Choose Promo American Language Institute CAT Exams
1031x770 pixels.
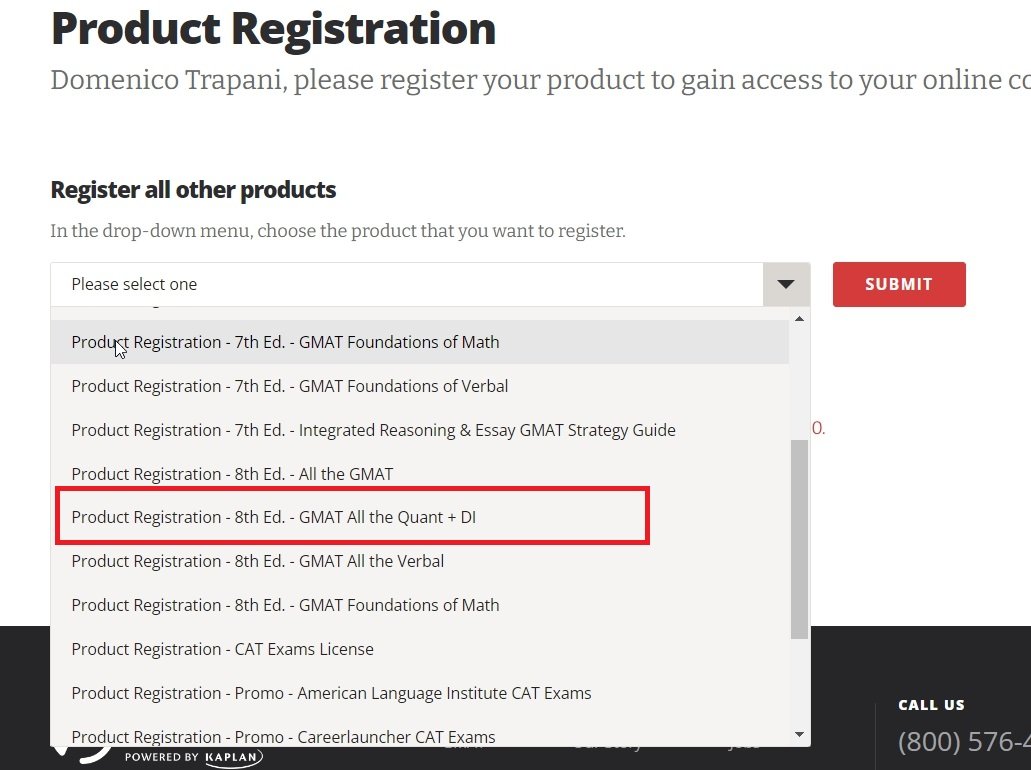click(331, 693)
